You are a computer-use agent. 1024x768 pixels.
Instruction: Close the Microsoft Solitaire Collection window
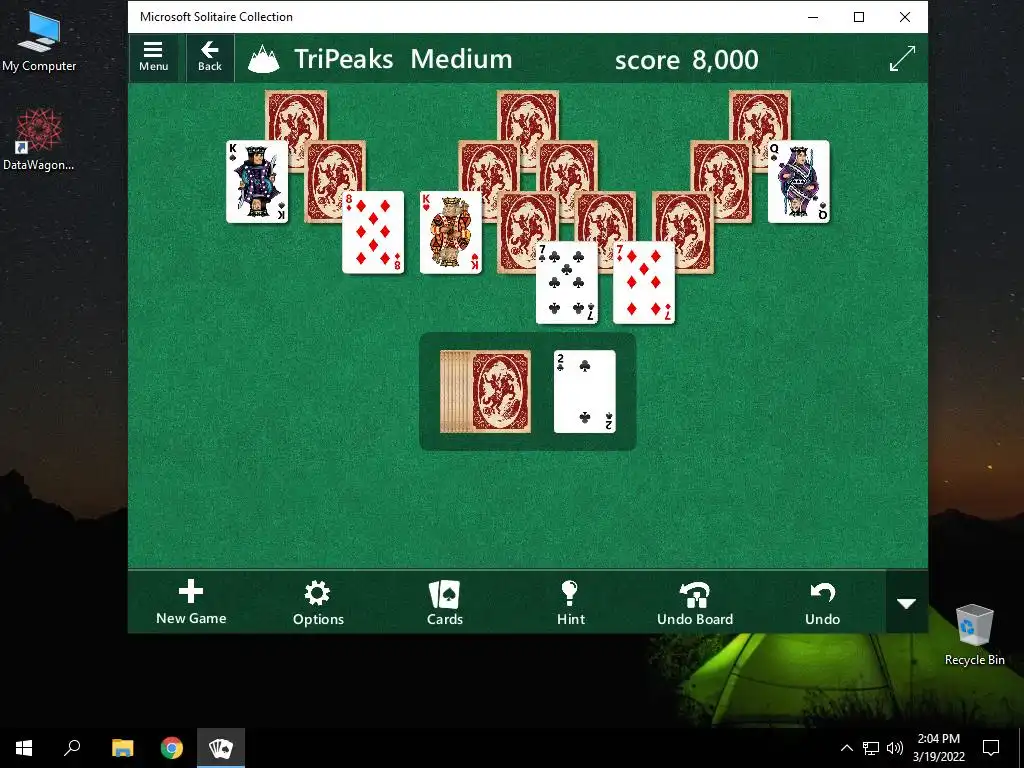(904, 17)
